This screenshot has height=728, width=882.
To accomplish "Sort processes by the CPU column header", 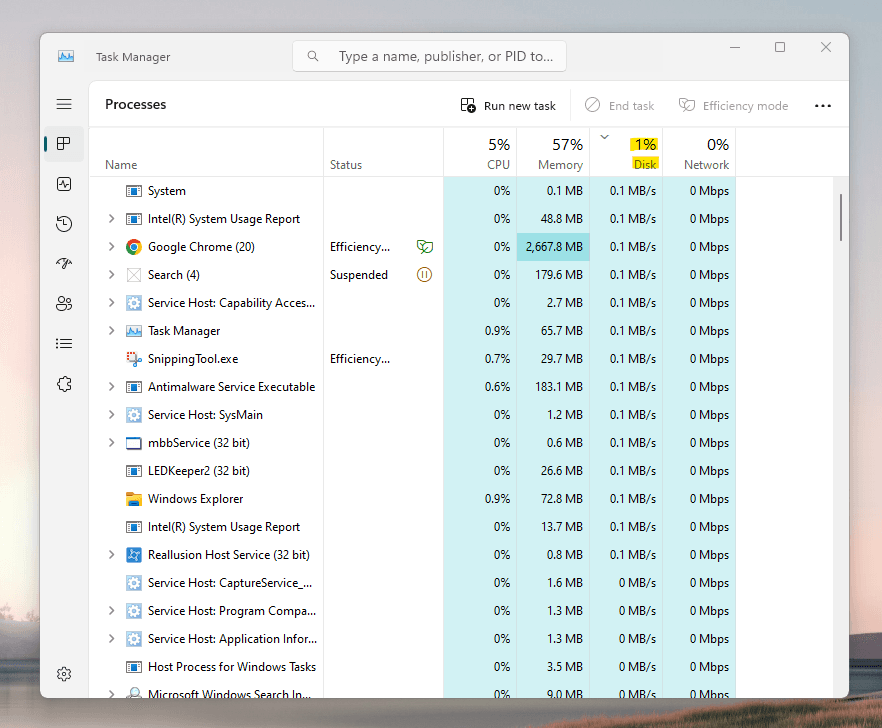I will tap(480, 152).
